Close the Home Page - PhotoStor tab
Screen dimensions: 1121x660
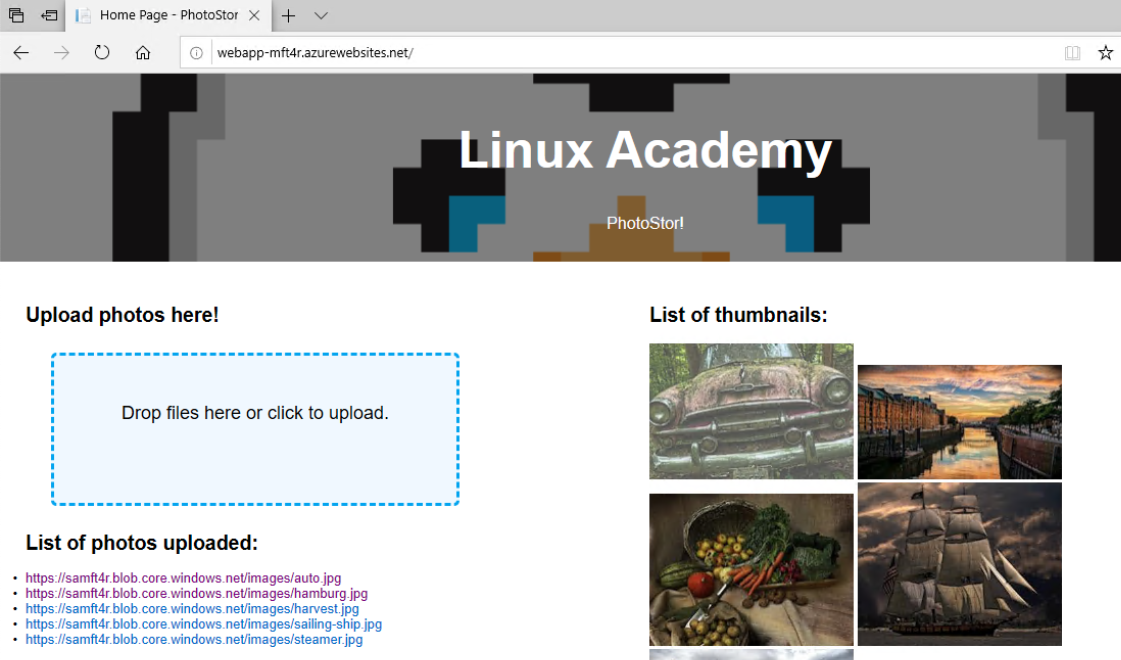coord(254,15)
